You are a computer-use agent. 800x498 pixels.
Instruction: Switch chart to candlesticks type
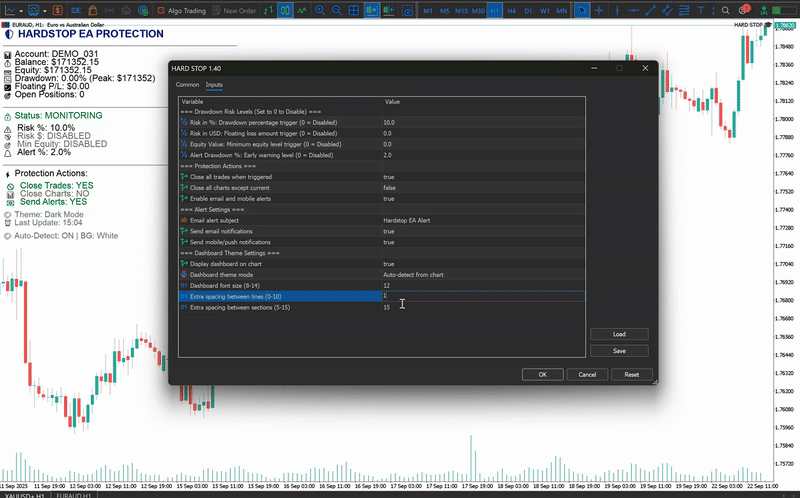coord(285,10)
